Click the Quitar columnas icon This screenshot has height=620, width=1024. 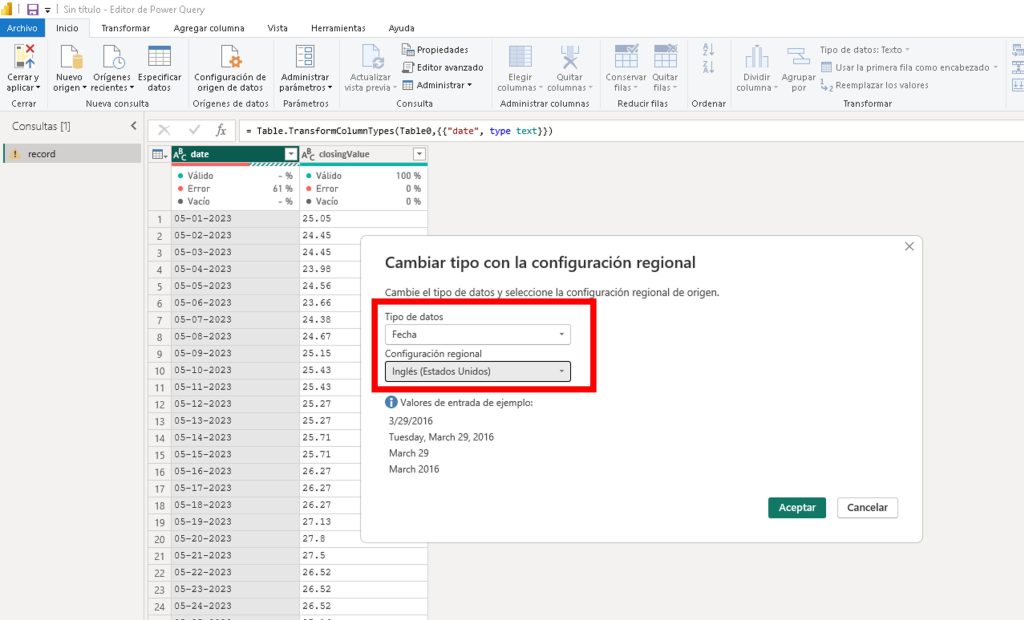[x=569, y=58]
